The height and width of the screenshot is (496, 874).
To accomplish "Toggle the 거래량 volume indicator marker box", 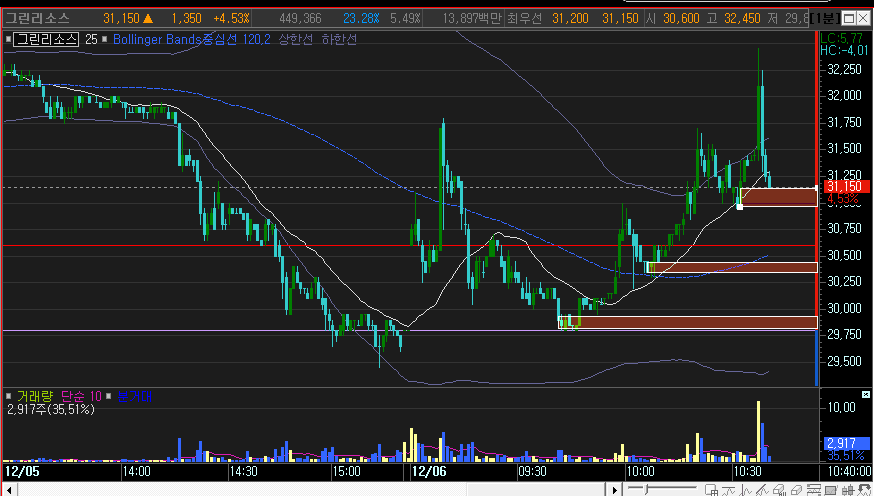I will (8, 396).
